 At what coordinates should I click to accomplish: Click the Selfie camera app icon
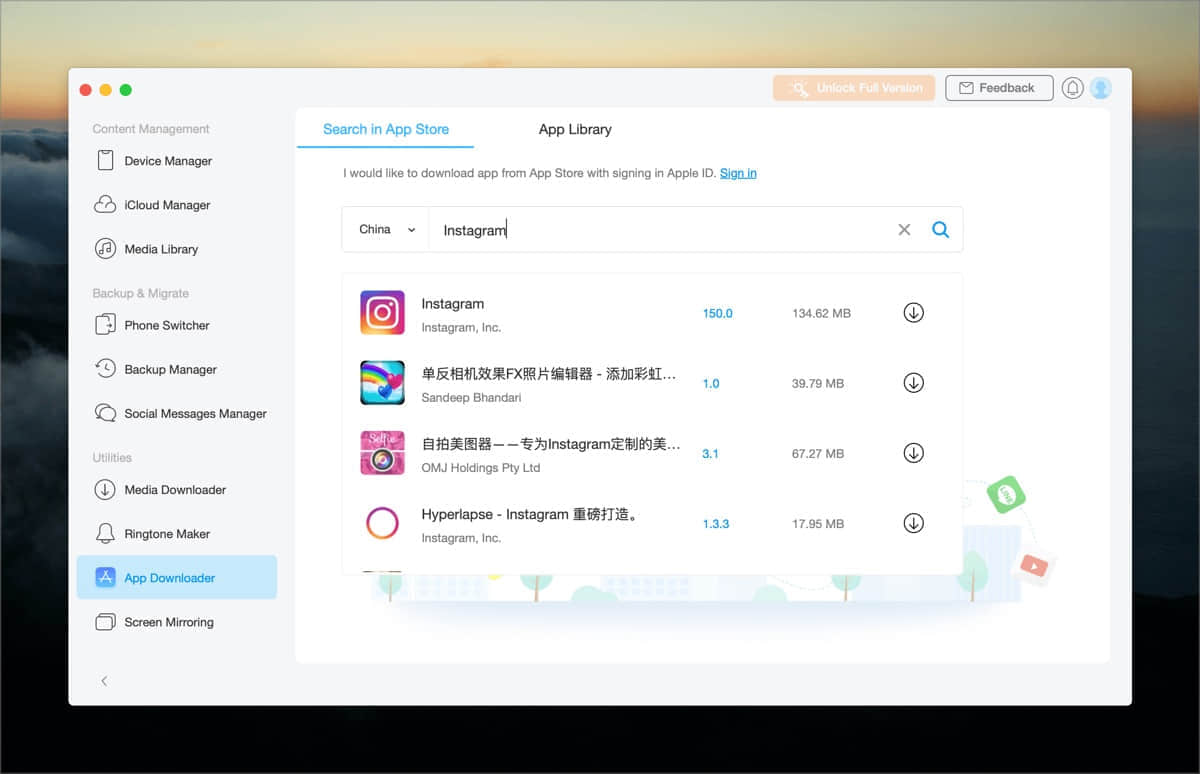coord(382,453)
